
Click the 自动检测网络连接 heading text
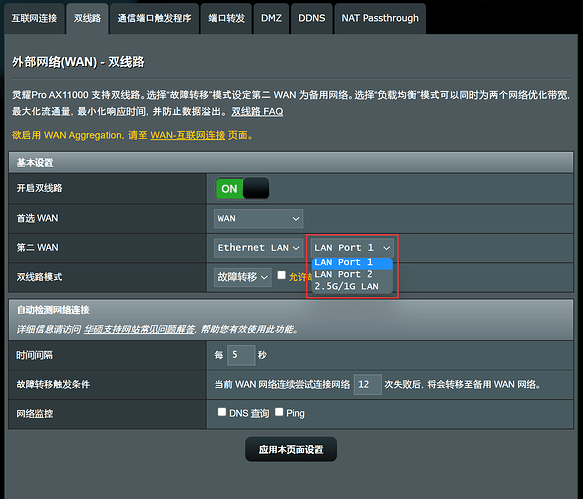click(x=53, y=310)
